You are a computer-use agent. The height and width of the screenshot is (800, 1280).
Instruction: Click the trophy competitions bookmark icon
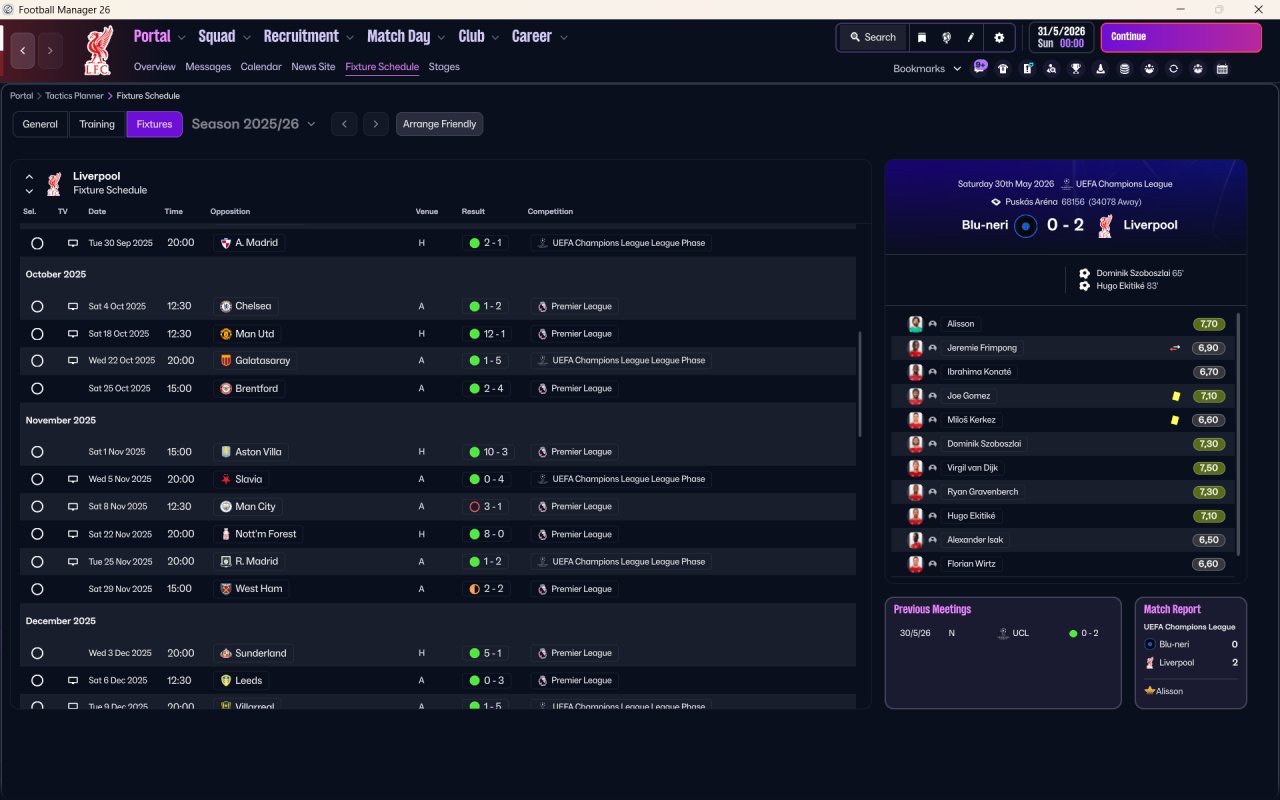1076,69
